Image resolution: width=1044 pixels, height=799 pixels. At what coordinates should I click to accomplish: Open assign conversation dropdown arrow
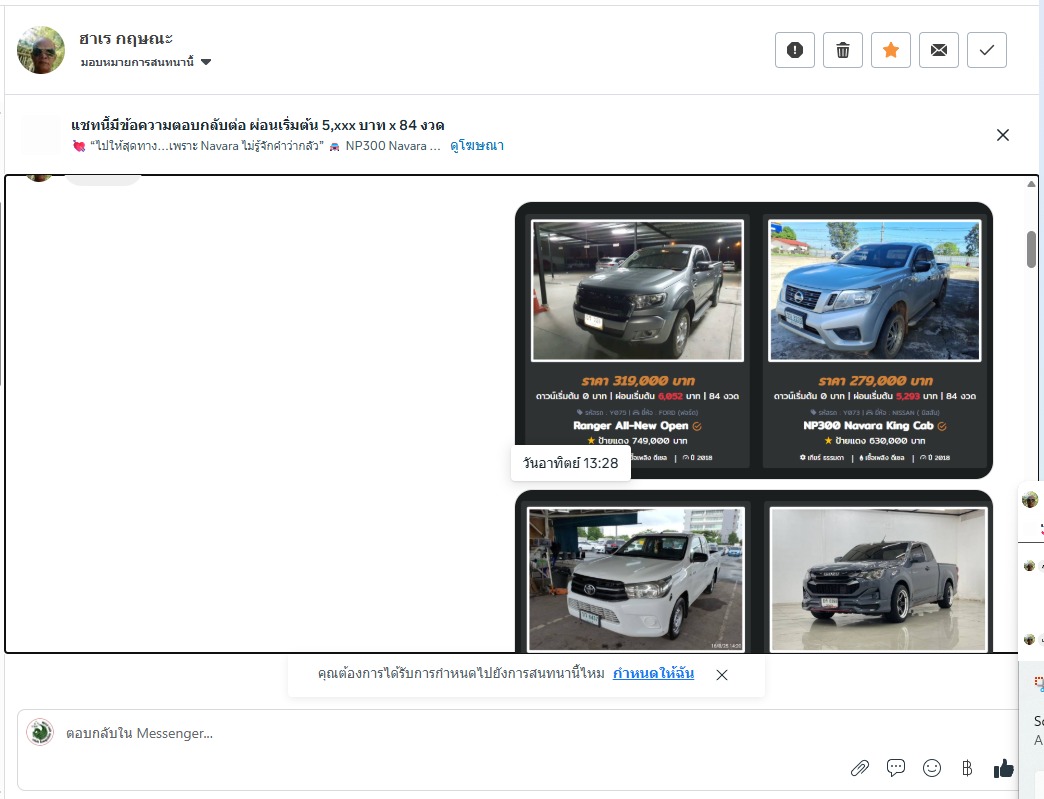[x=206, y=62]
